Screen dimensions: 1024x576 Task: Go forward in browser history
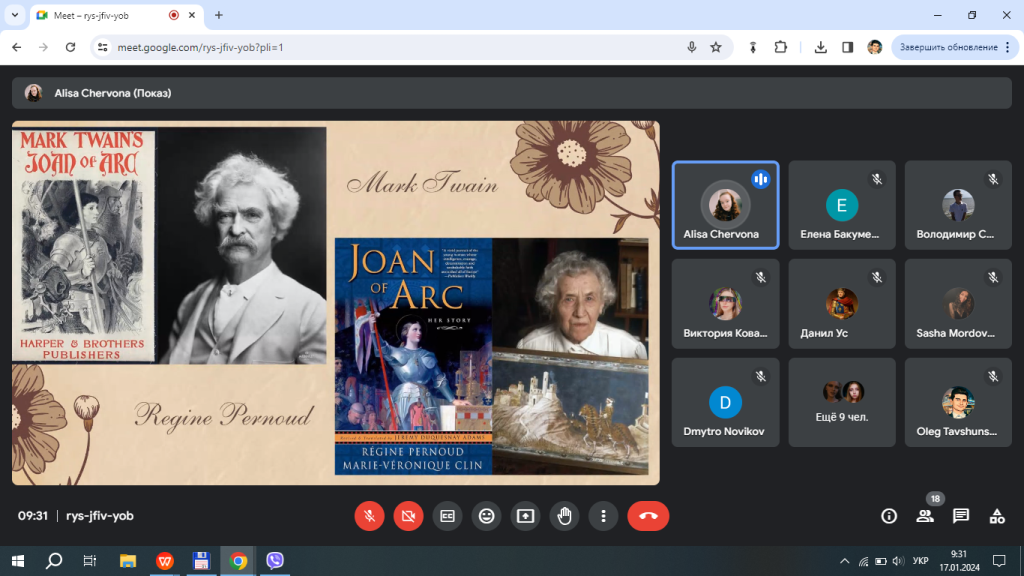(x=43, y=47)
